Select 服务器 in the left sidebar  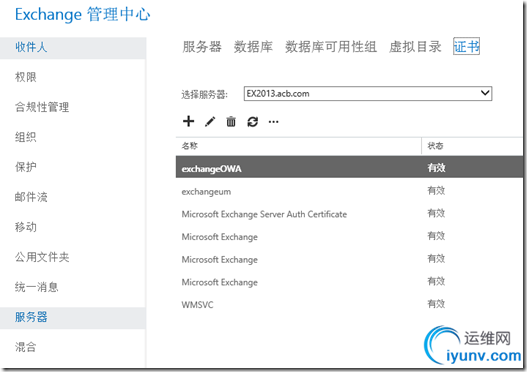tap(73, 317)
